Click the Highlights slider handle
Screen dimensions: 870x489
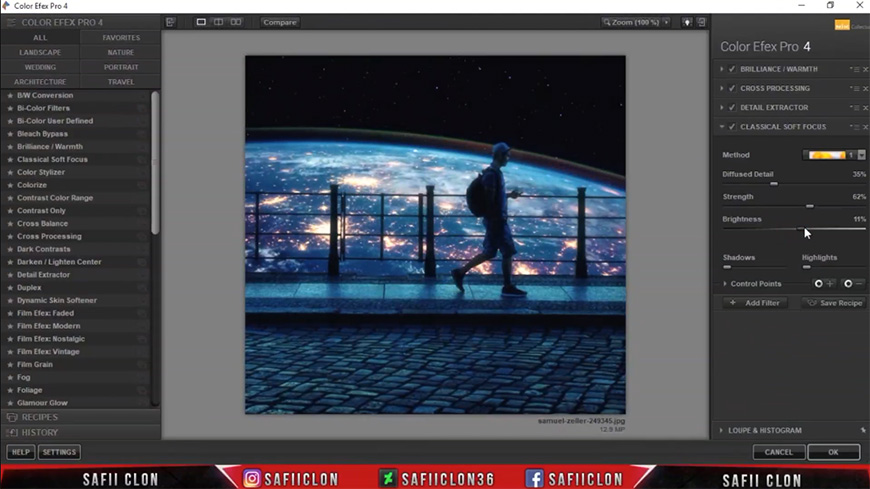point(806,267)
